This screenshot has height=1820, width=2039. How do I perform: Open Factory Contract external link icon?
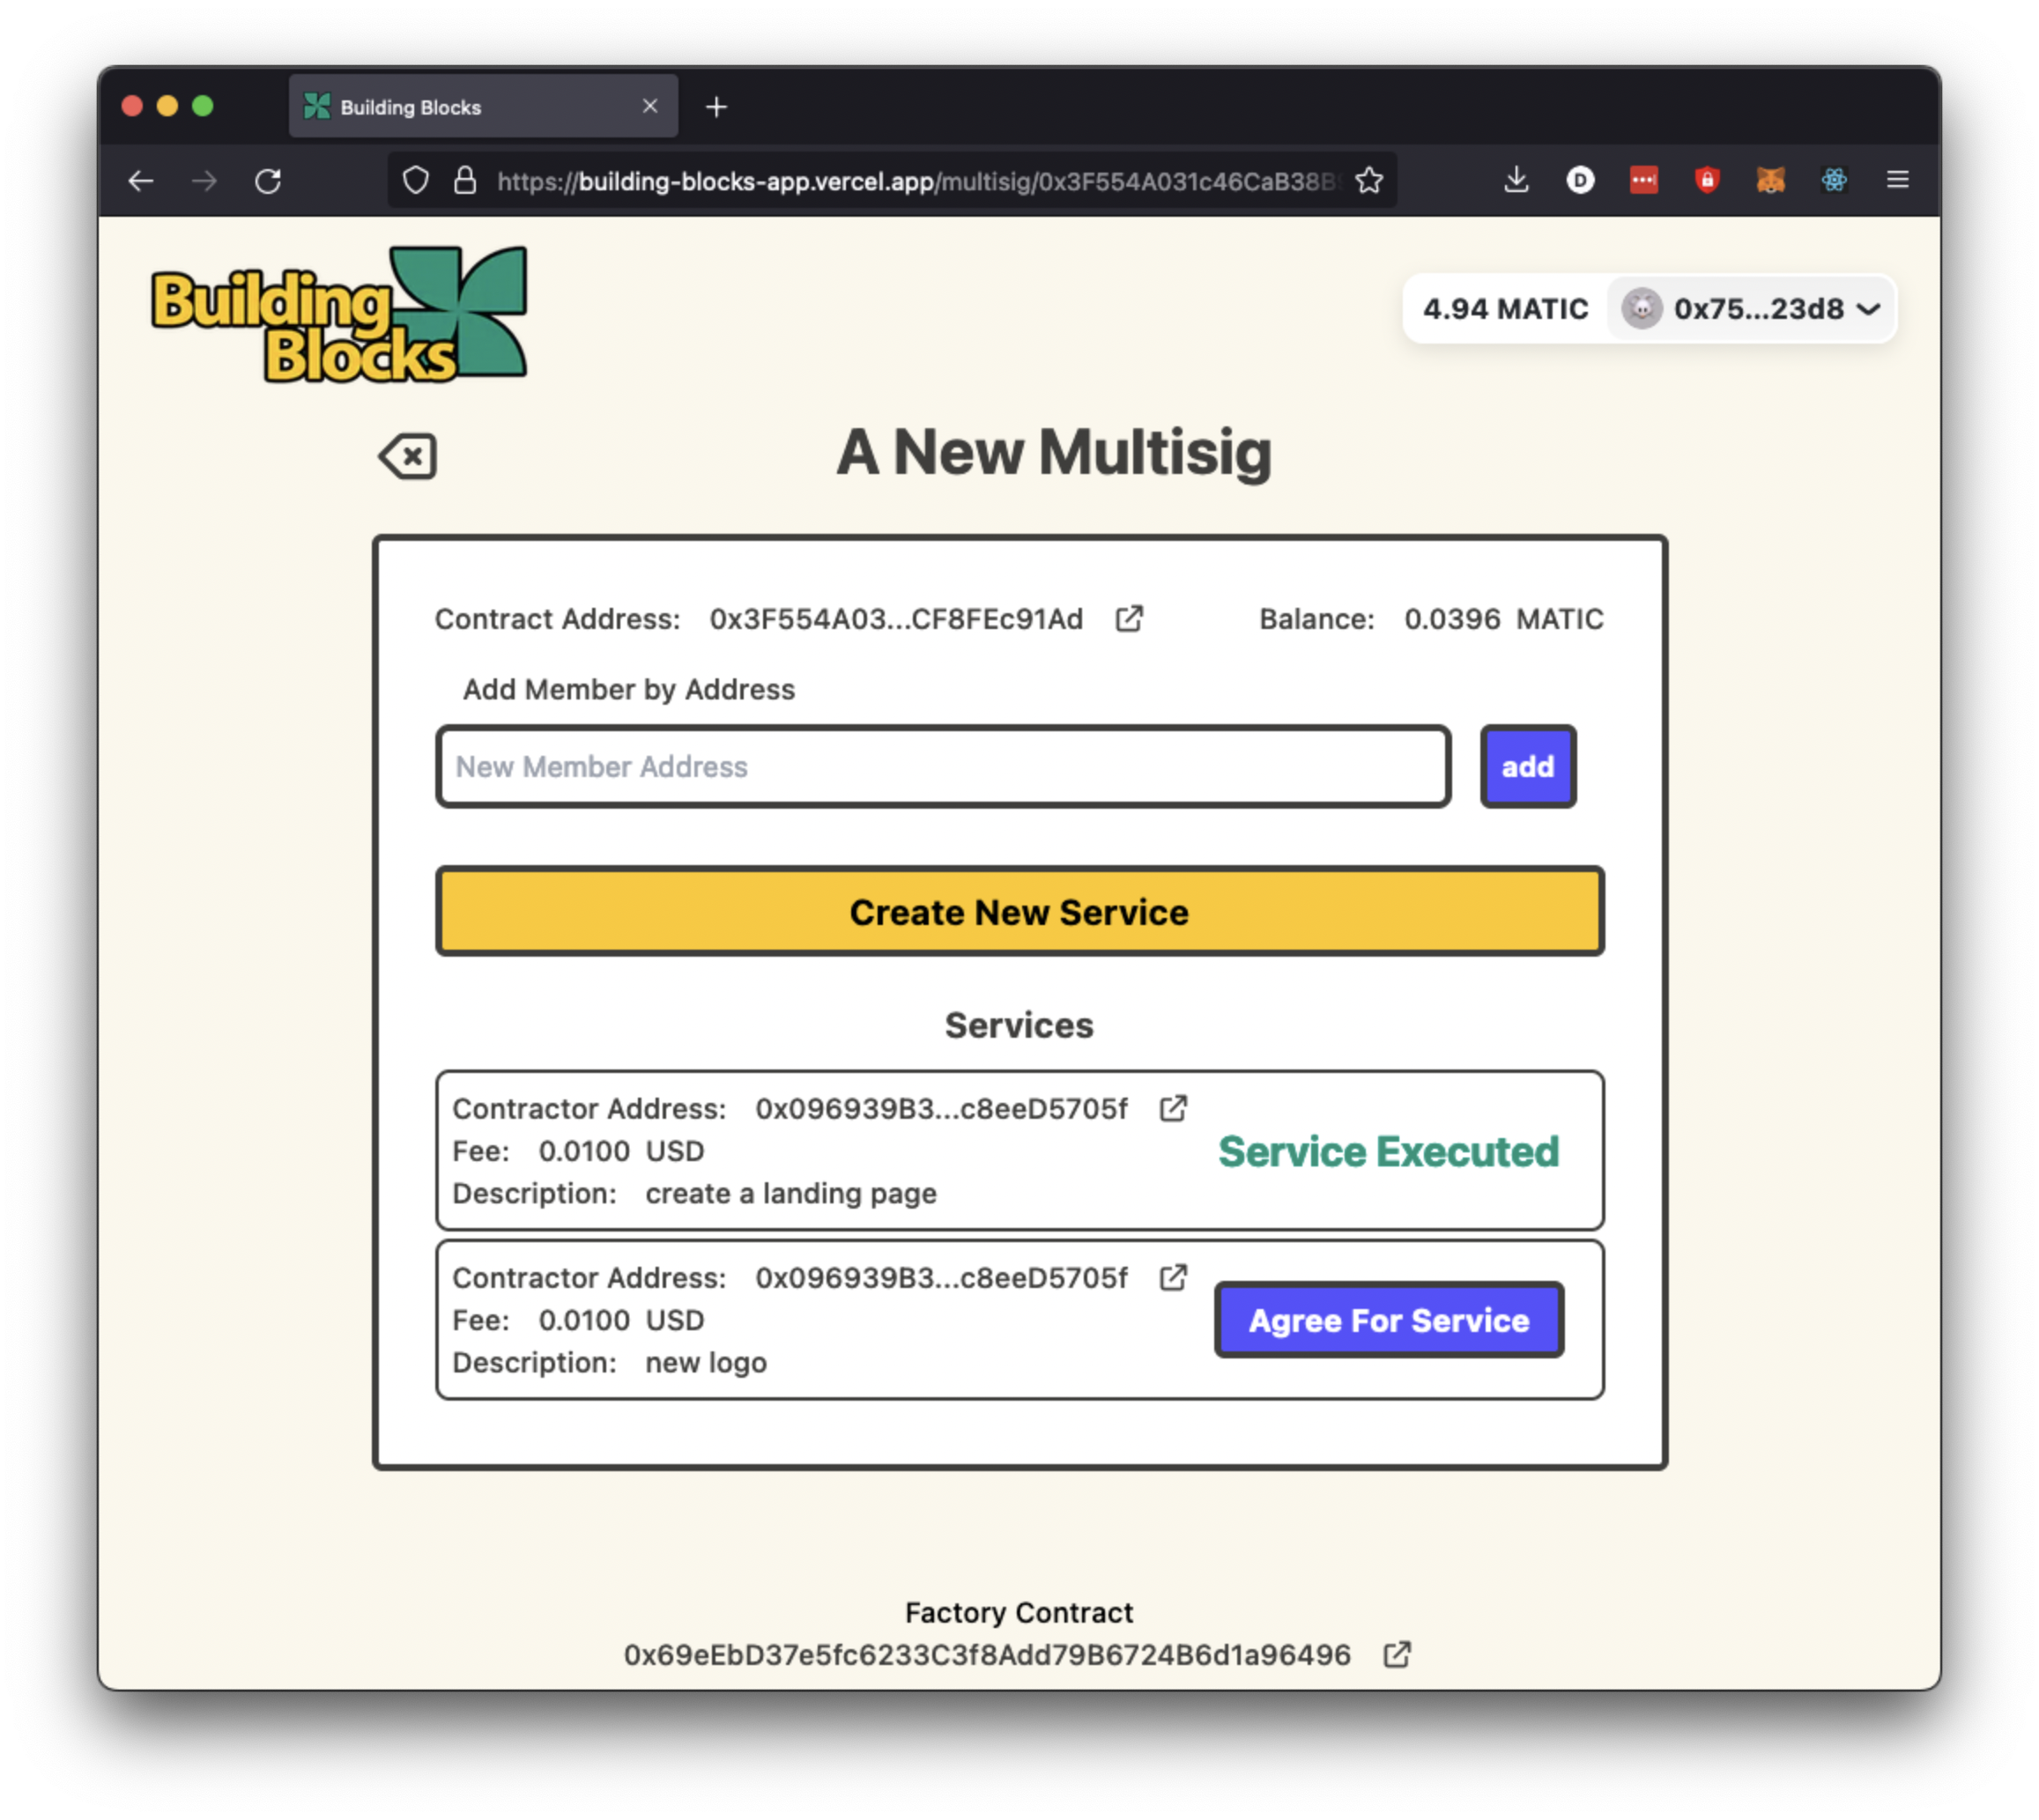pyautogui.click(x=1397, y=1655)
